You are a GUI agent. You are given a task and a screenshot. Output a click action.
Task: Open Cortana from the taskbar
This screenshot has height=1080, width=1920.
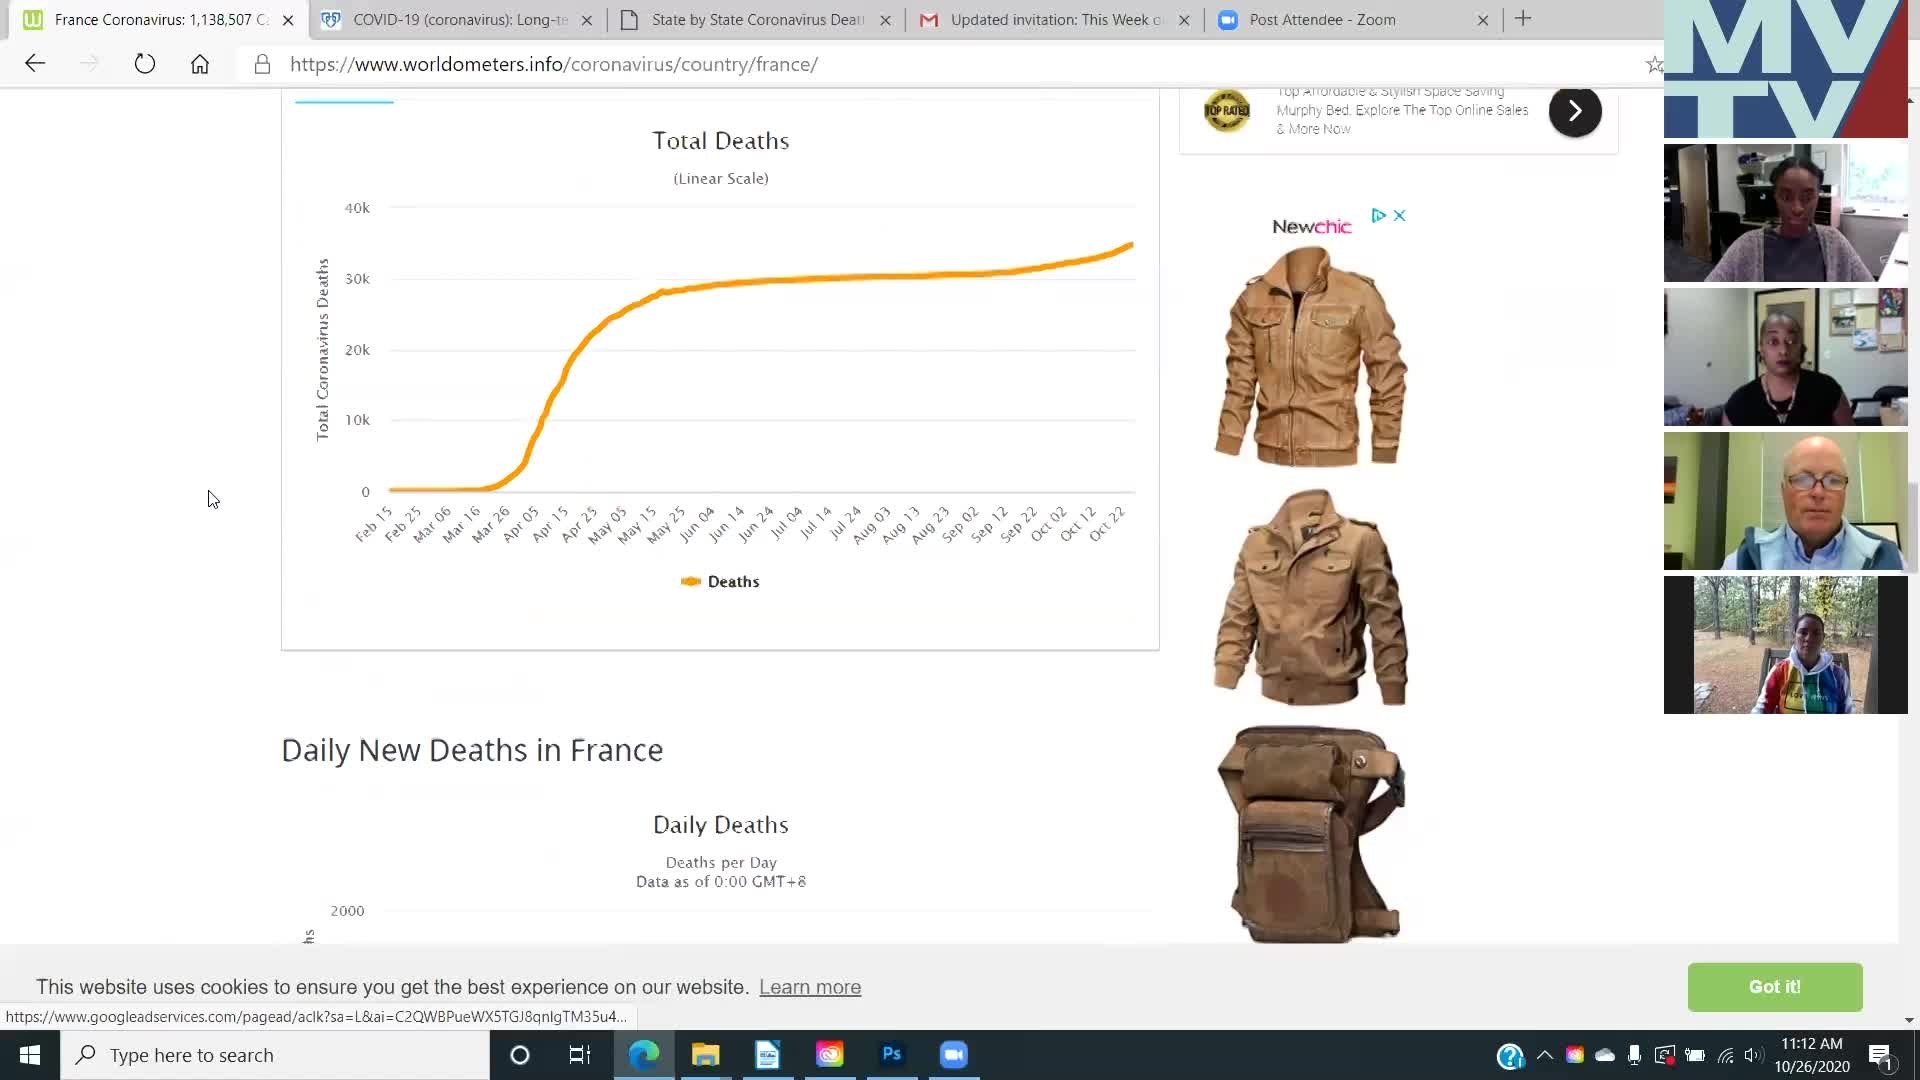[519, 1055]
